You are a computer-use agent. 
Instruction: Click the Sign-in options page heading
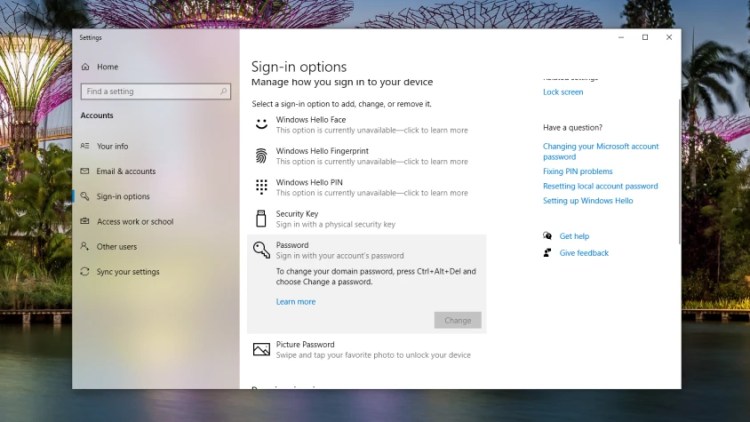[299, 67]
